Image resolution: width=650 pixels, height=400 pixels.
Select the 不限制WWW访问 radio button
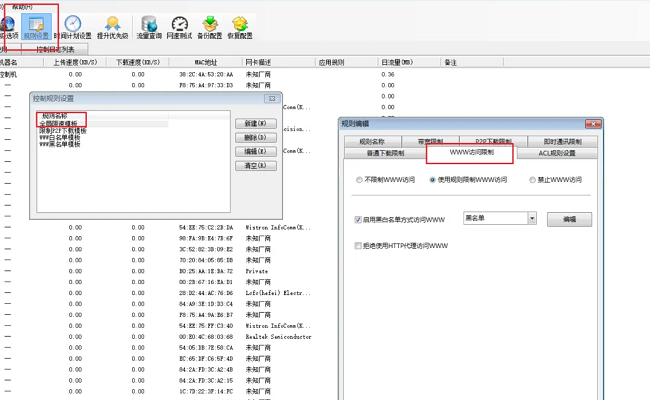pos(360,181)
